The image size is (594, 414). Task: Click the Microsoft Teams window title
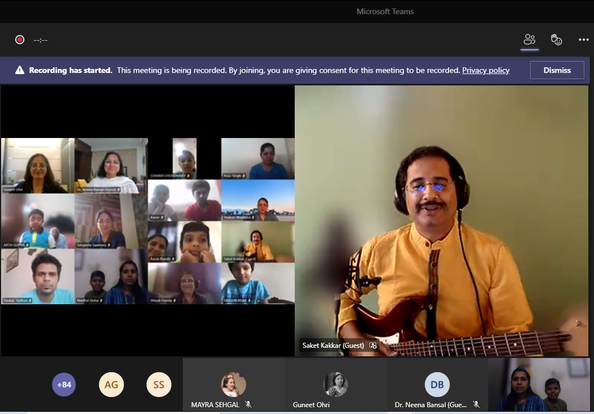point(385,11)
